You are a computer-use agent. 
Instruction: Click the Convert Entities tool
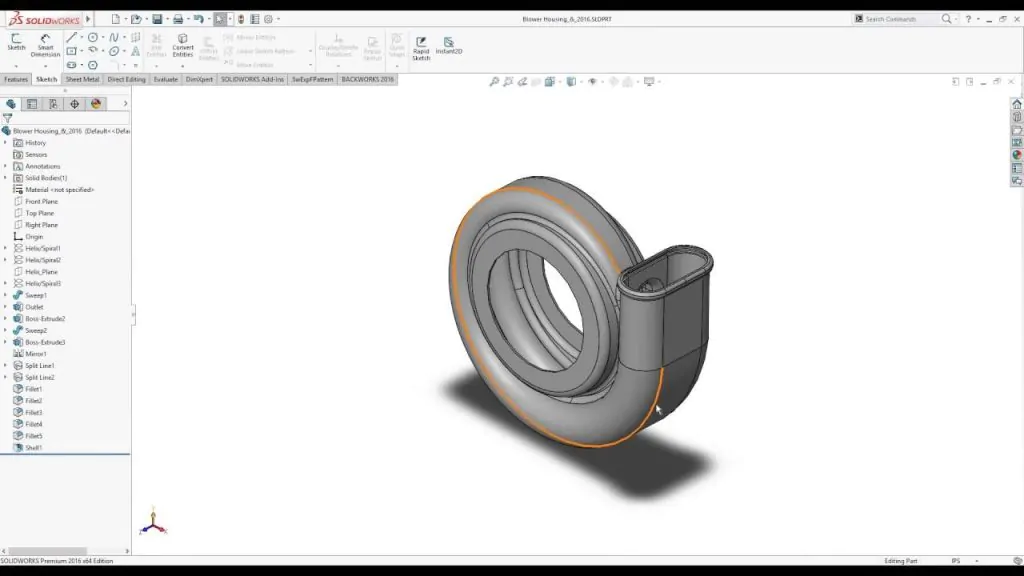pos(183,45)
